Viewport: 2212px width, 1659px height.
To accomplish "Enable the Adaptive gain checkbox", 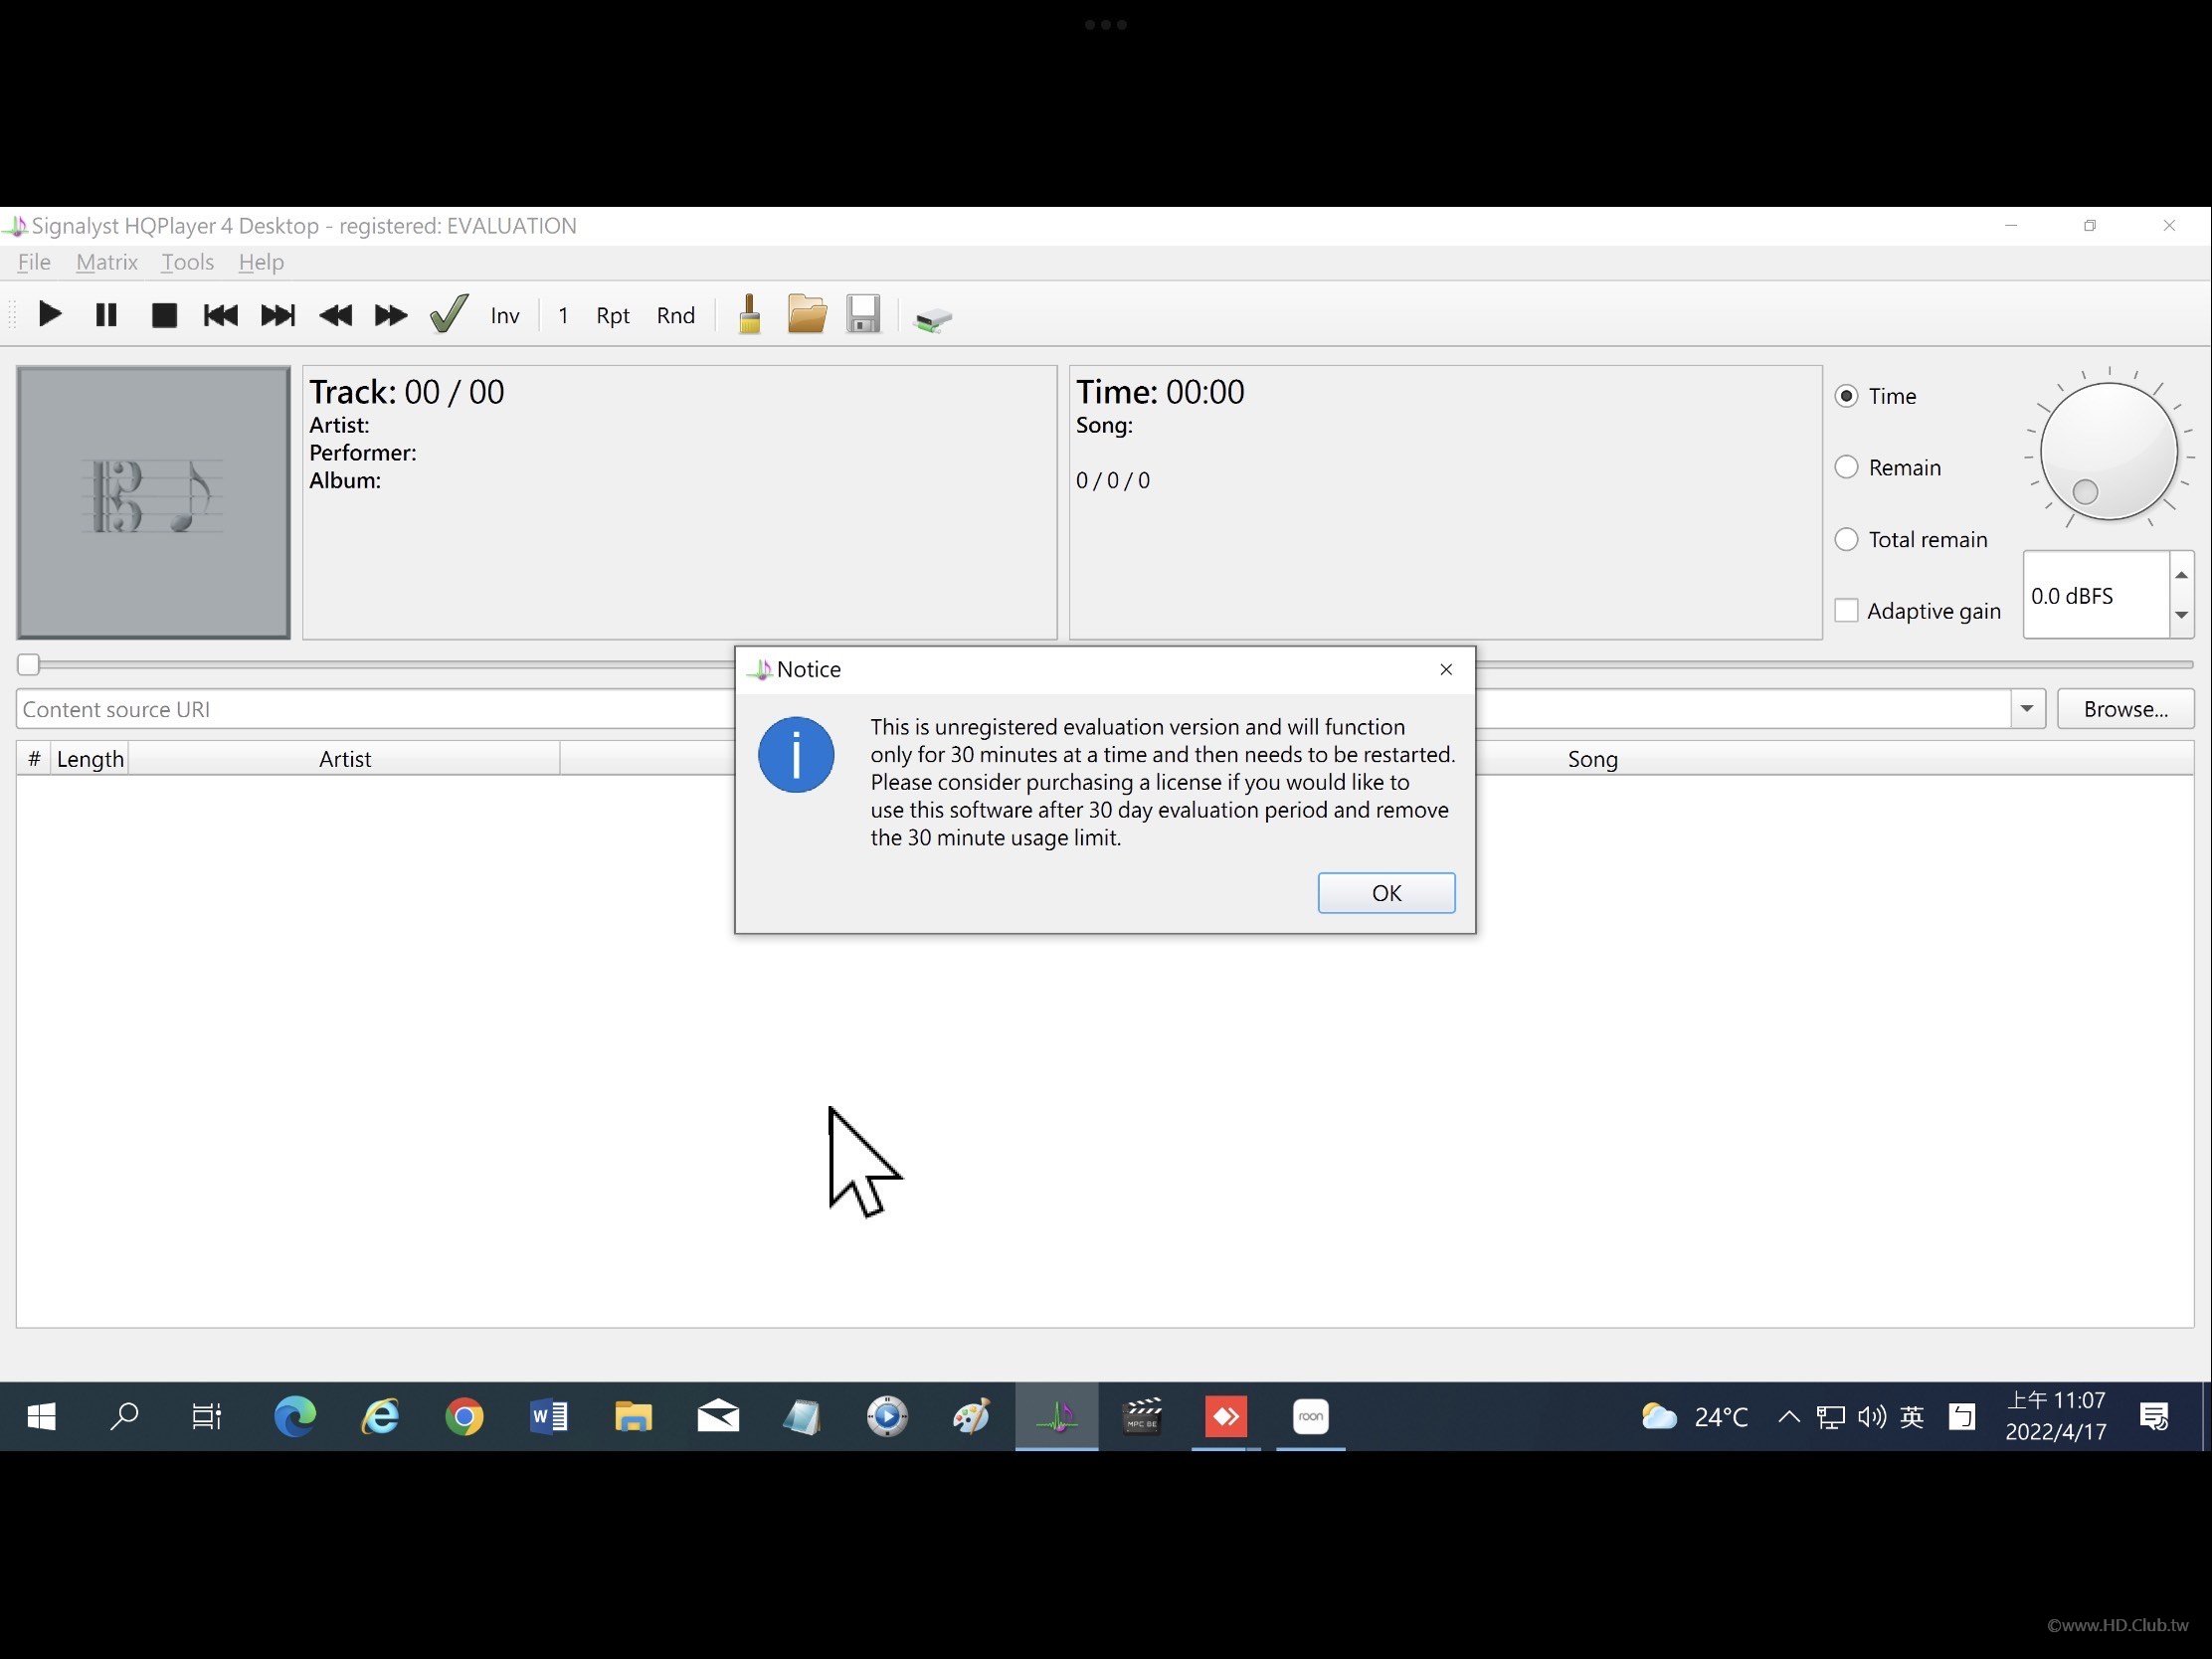I will pyautogui.click(x=1846, y=610).
